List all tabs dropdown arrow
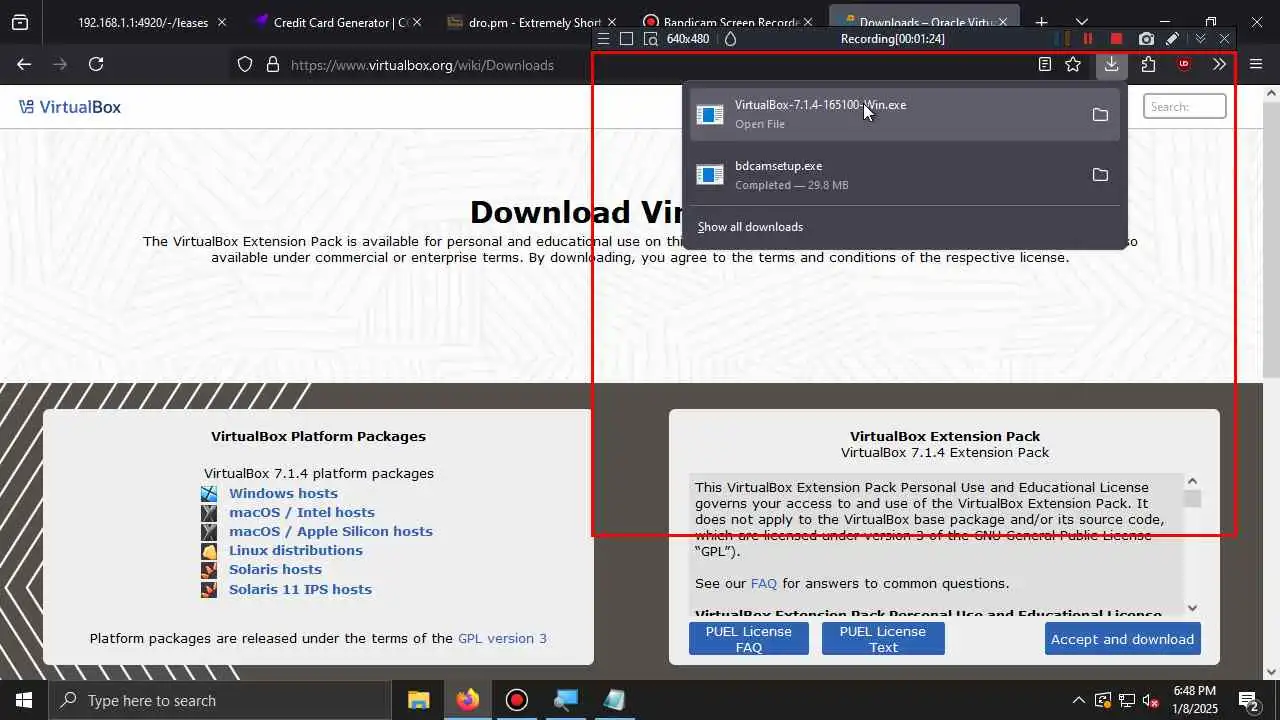This screenshot has width=1280, height=720. [1082, 22]
